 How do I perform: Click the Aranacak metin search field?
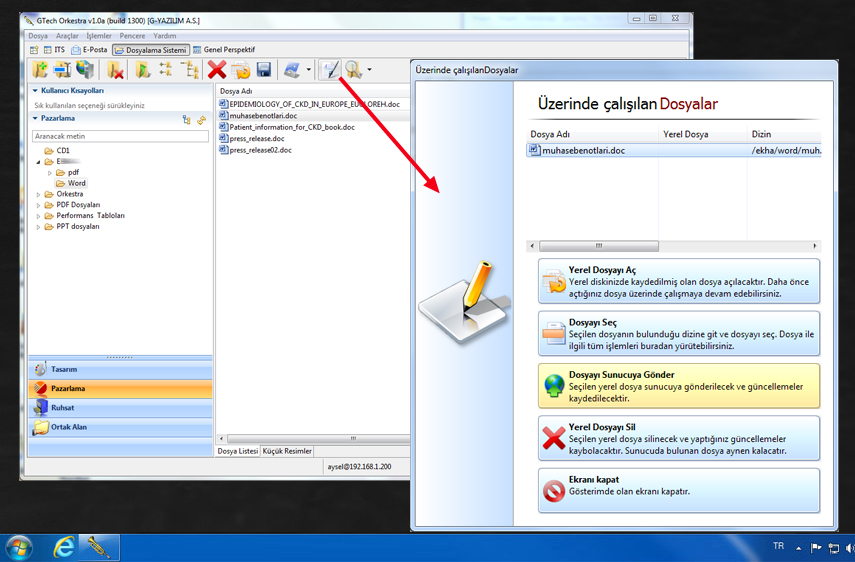click(120, 136)
